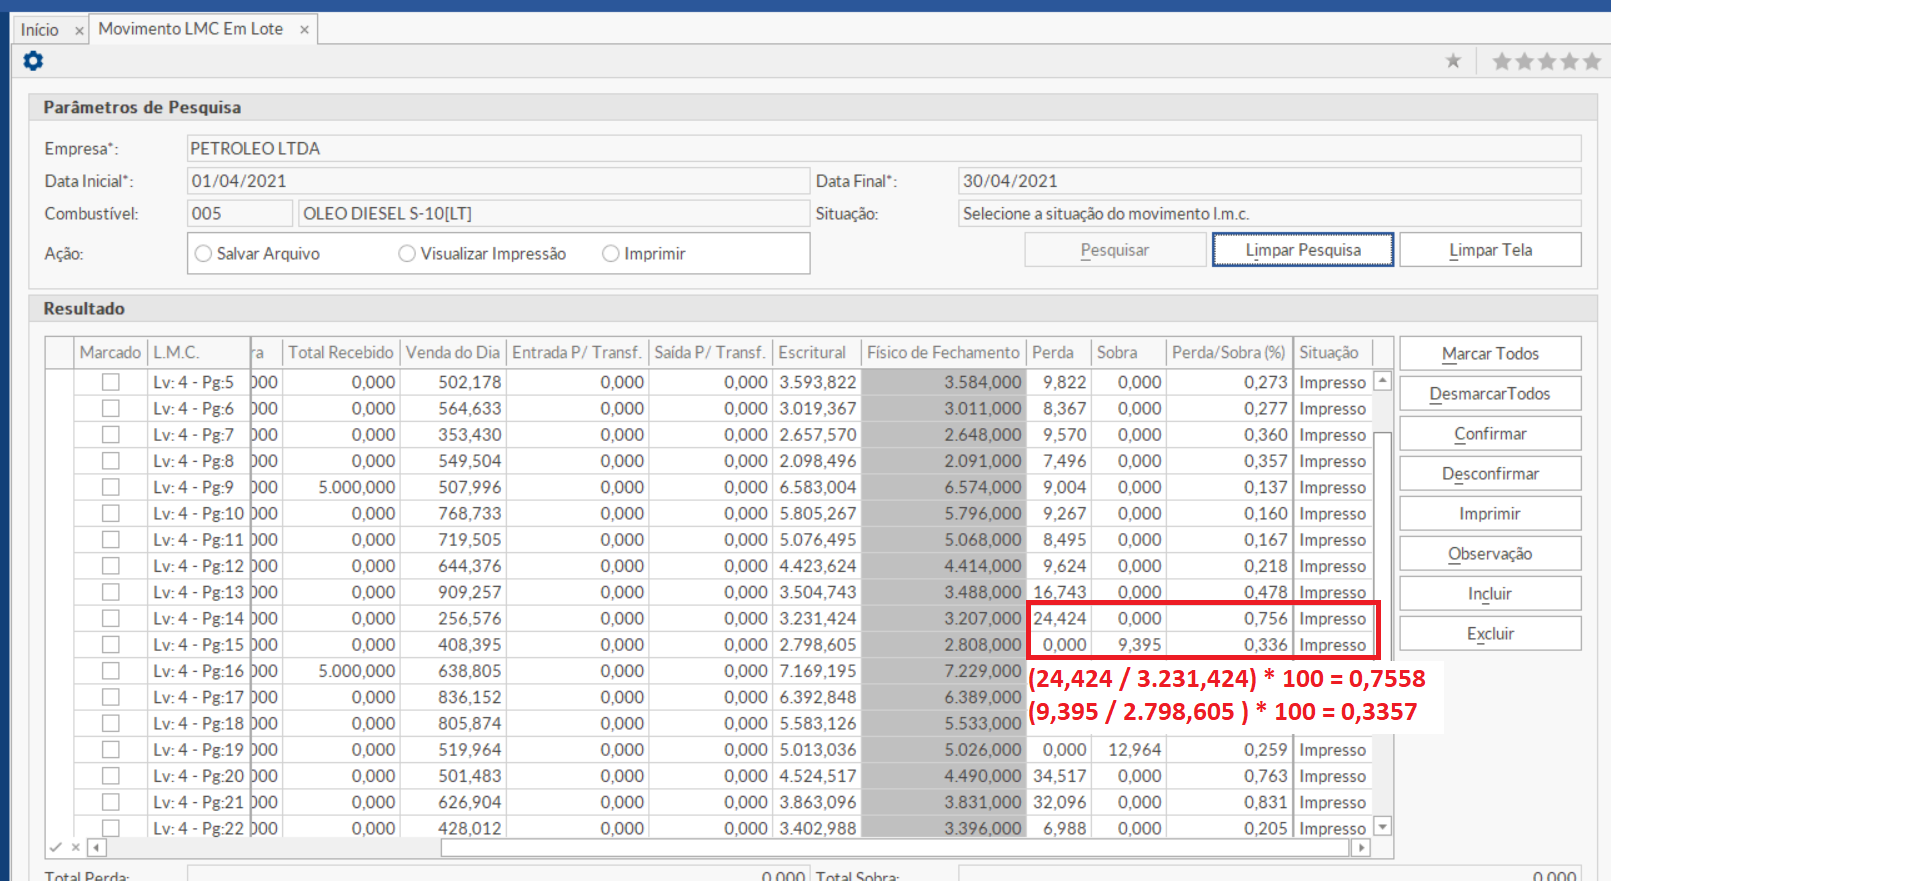1914x894 pixels.
Task: Close the Início tab
Action: pyautogui.click(x=79, y=31)
